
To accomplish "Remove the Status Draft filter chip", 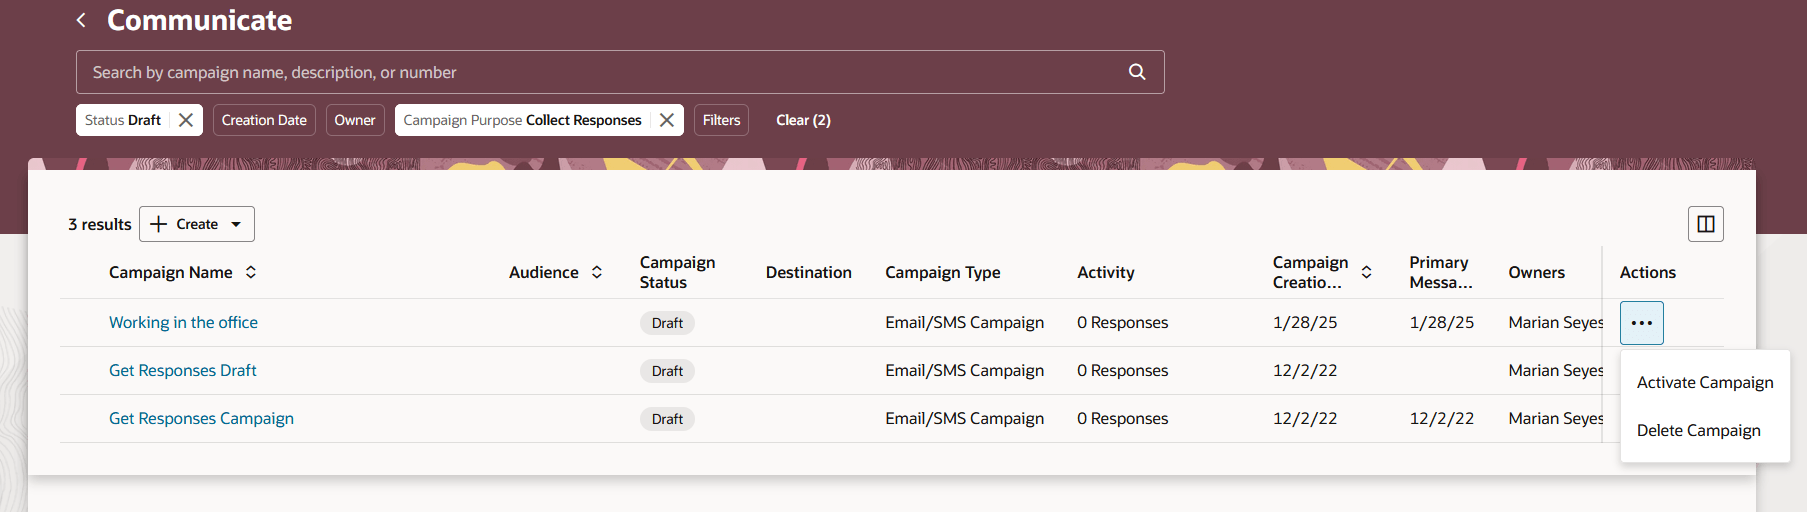I will click(186, 120).
